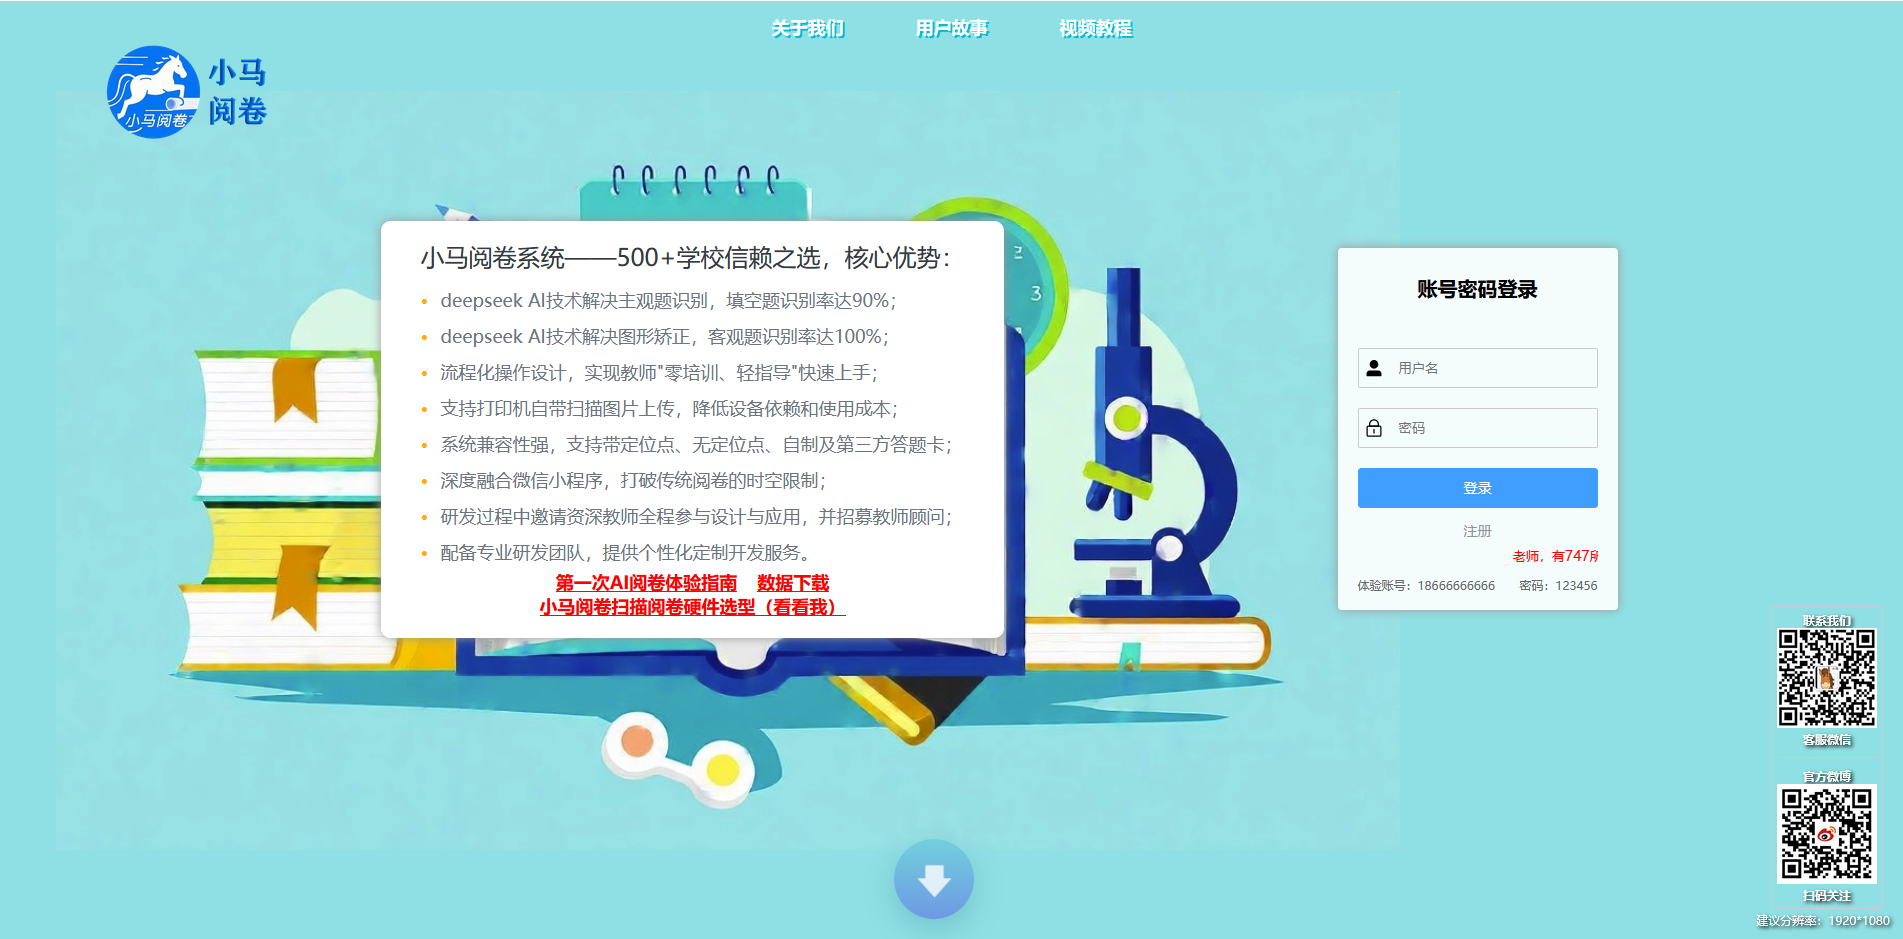The width and height of the screenshot is (1903, 939).
Task: Click the 客服微信 label
Action: (1827, 740)
